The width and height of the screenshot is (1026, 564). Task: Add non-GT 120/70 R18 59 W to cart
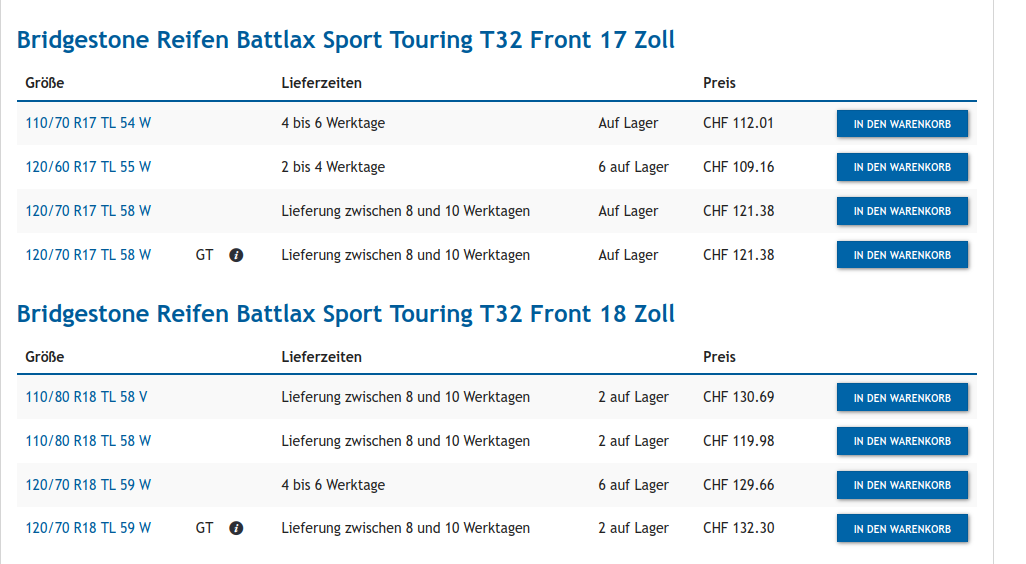(902, 486)
